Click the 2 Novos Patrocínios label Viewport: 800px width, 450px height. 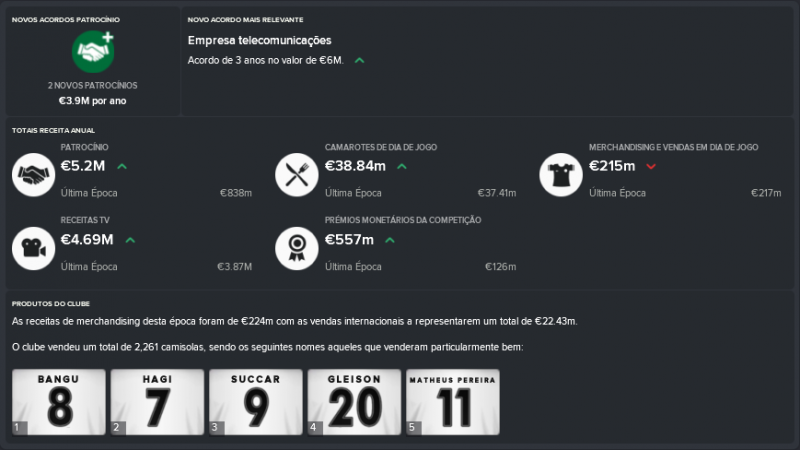[x=92, y=86]
